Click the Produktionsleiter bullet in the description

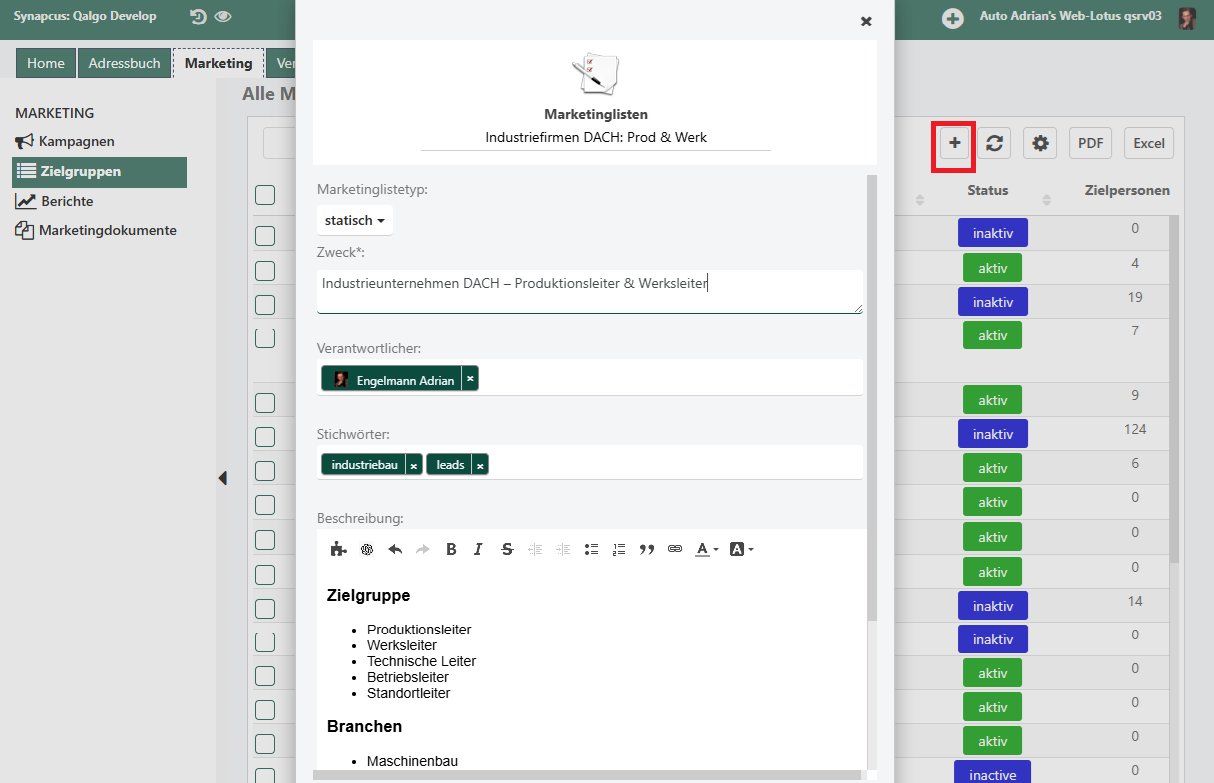click(419, 629)
